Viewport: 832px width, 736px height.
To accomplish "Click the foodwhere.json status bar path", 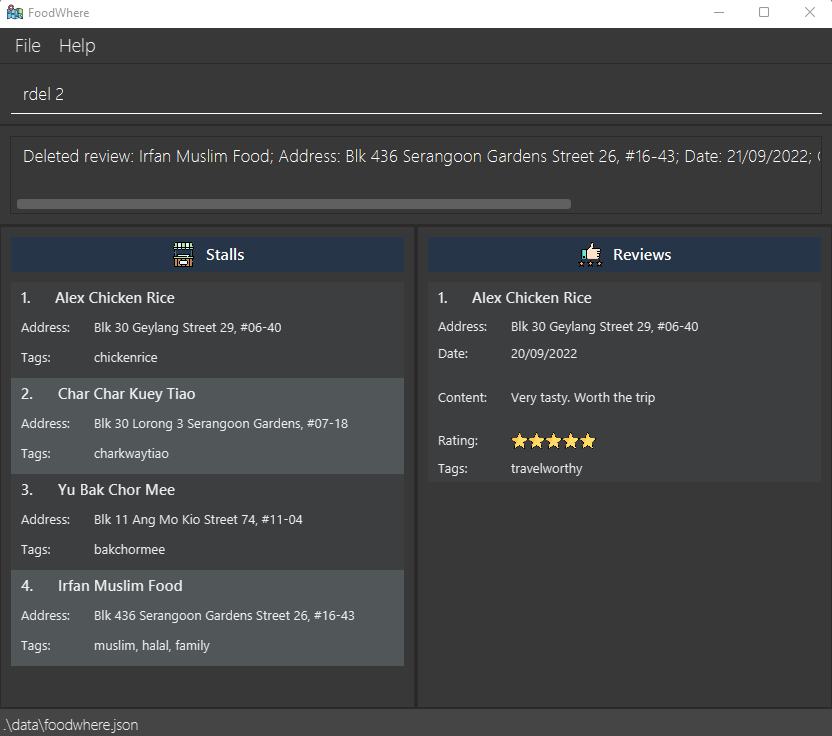I will pos(71,725).
